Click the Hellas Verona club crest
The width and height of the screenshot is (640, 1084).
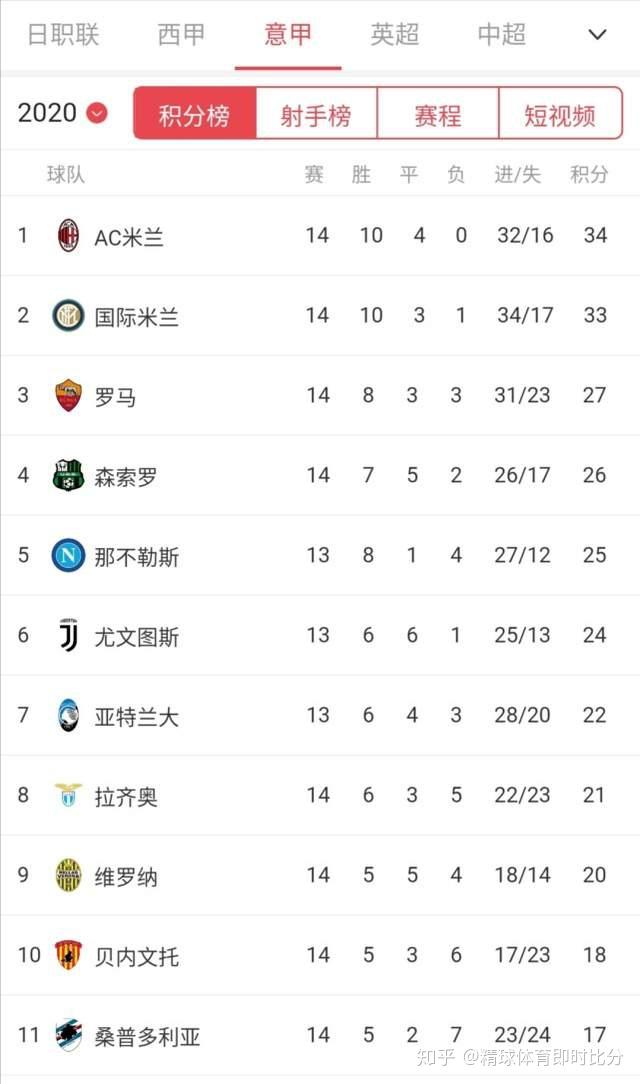[68, 876]
